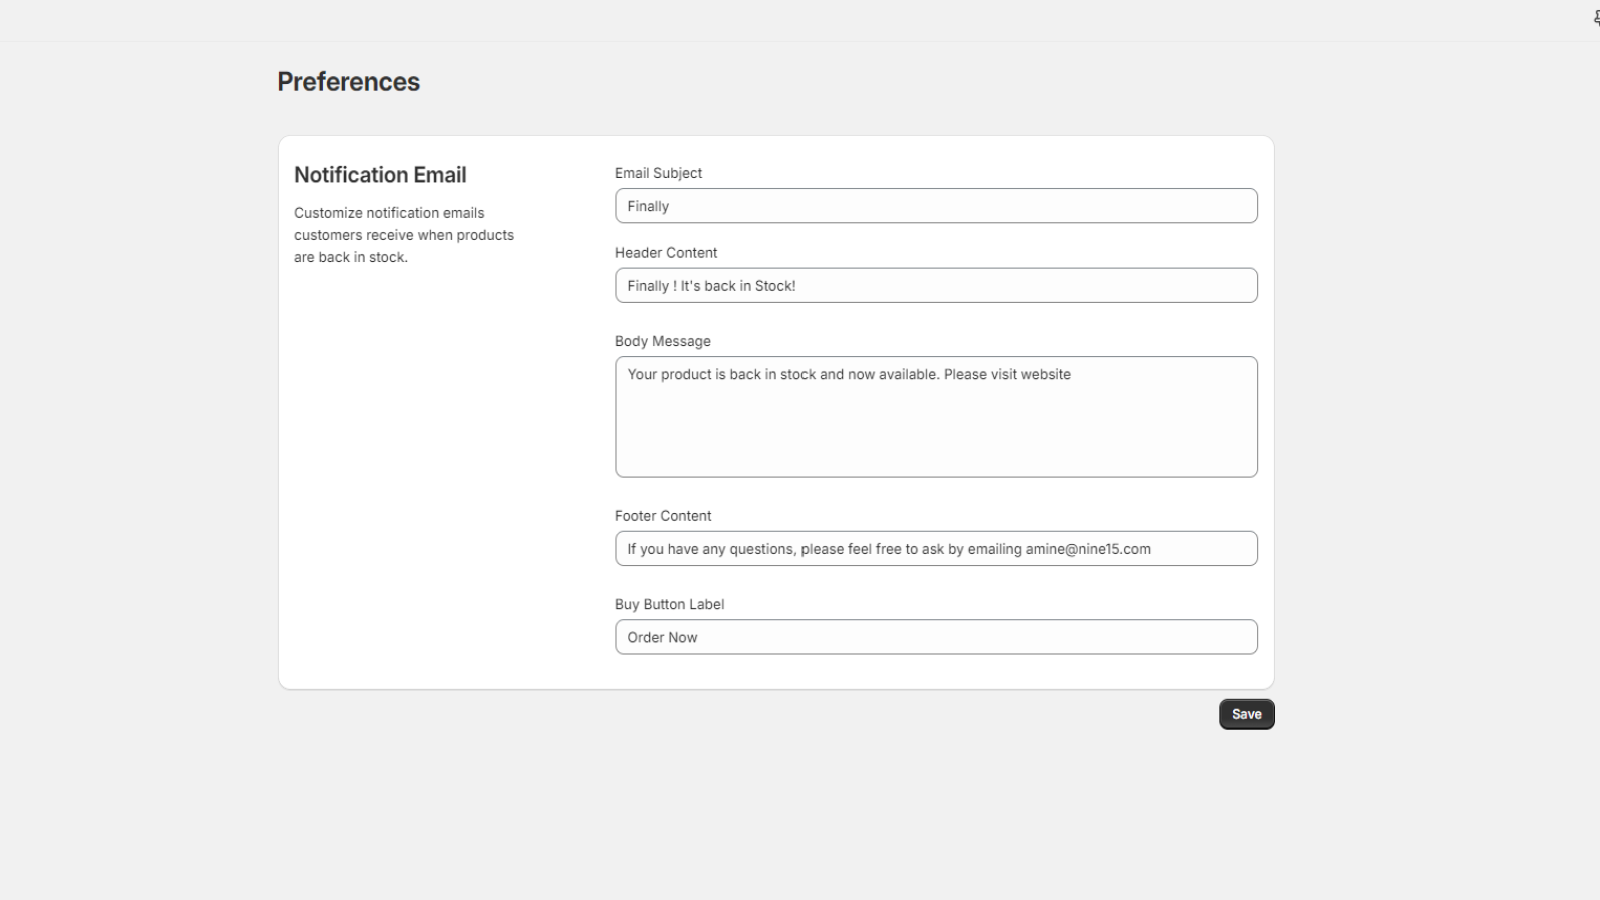Click the Notification Email section title
This screenshot has height=900, width=1600.
tap(380, 175)
